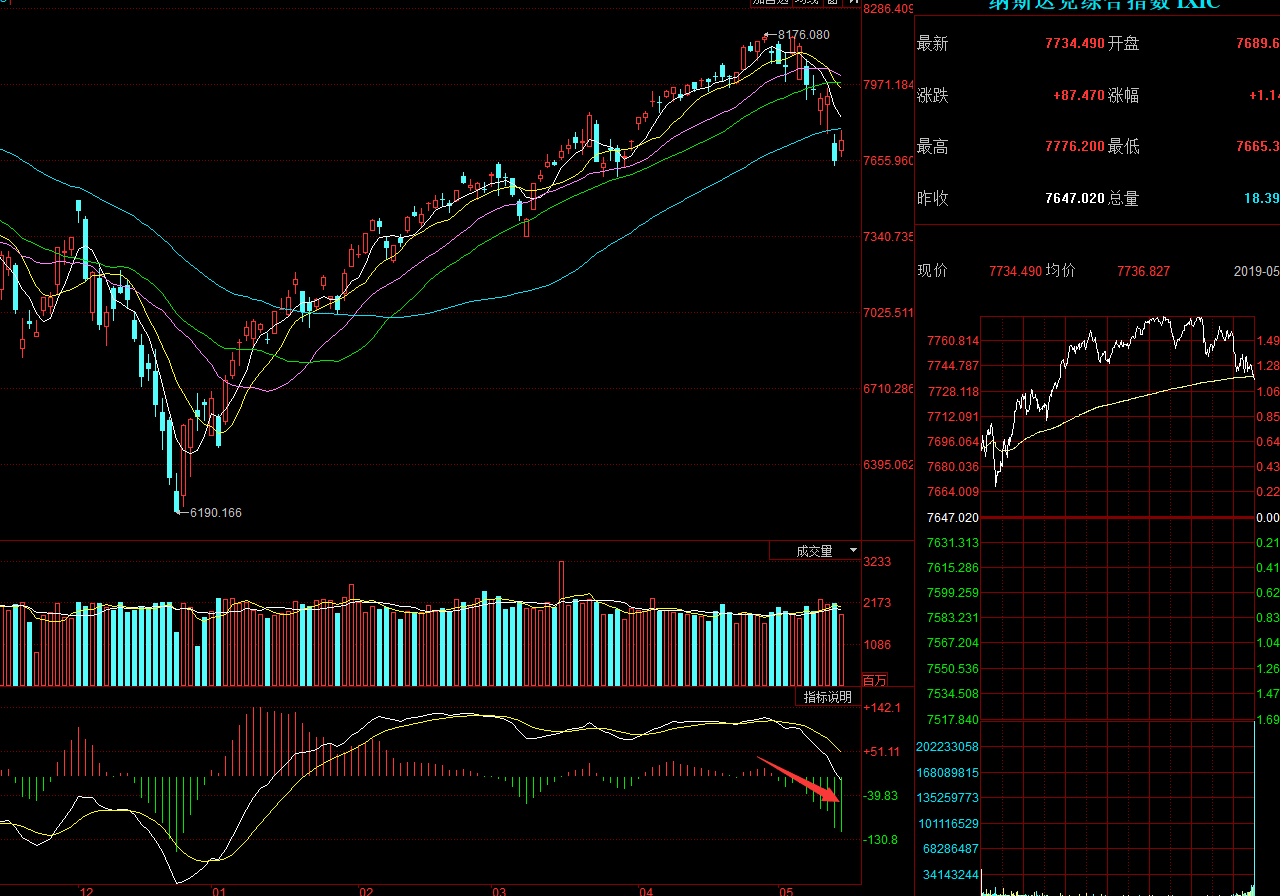Click the 7631.313 intraday axis value
1280x896 pixels.
(953, 543)
